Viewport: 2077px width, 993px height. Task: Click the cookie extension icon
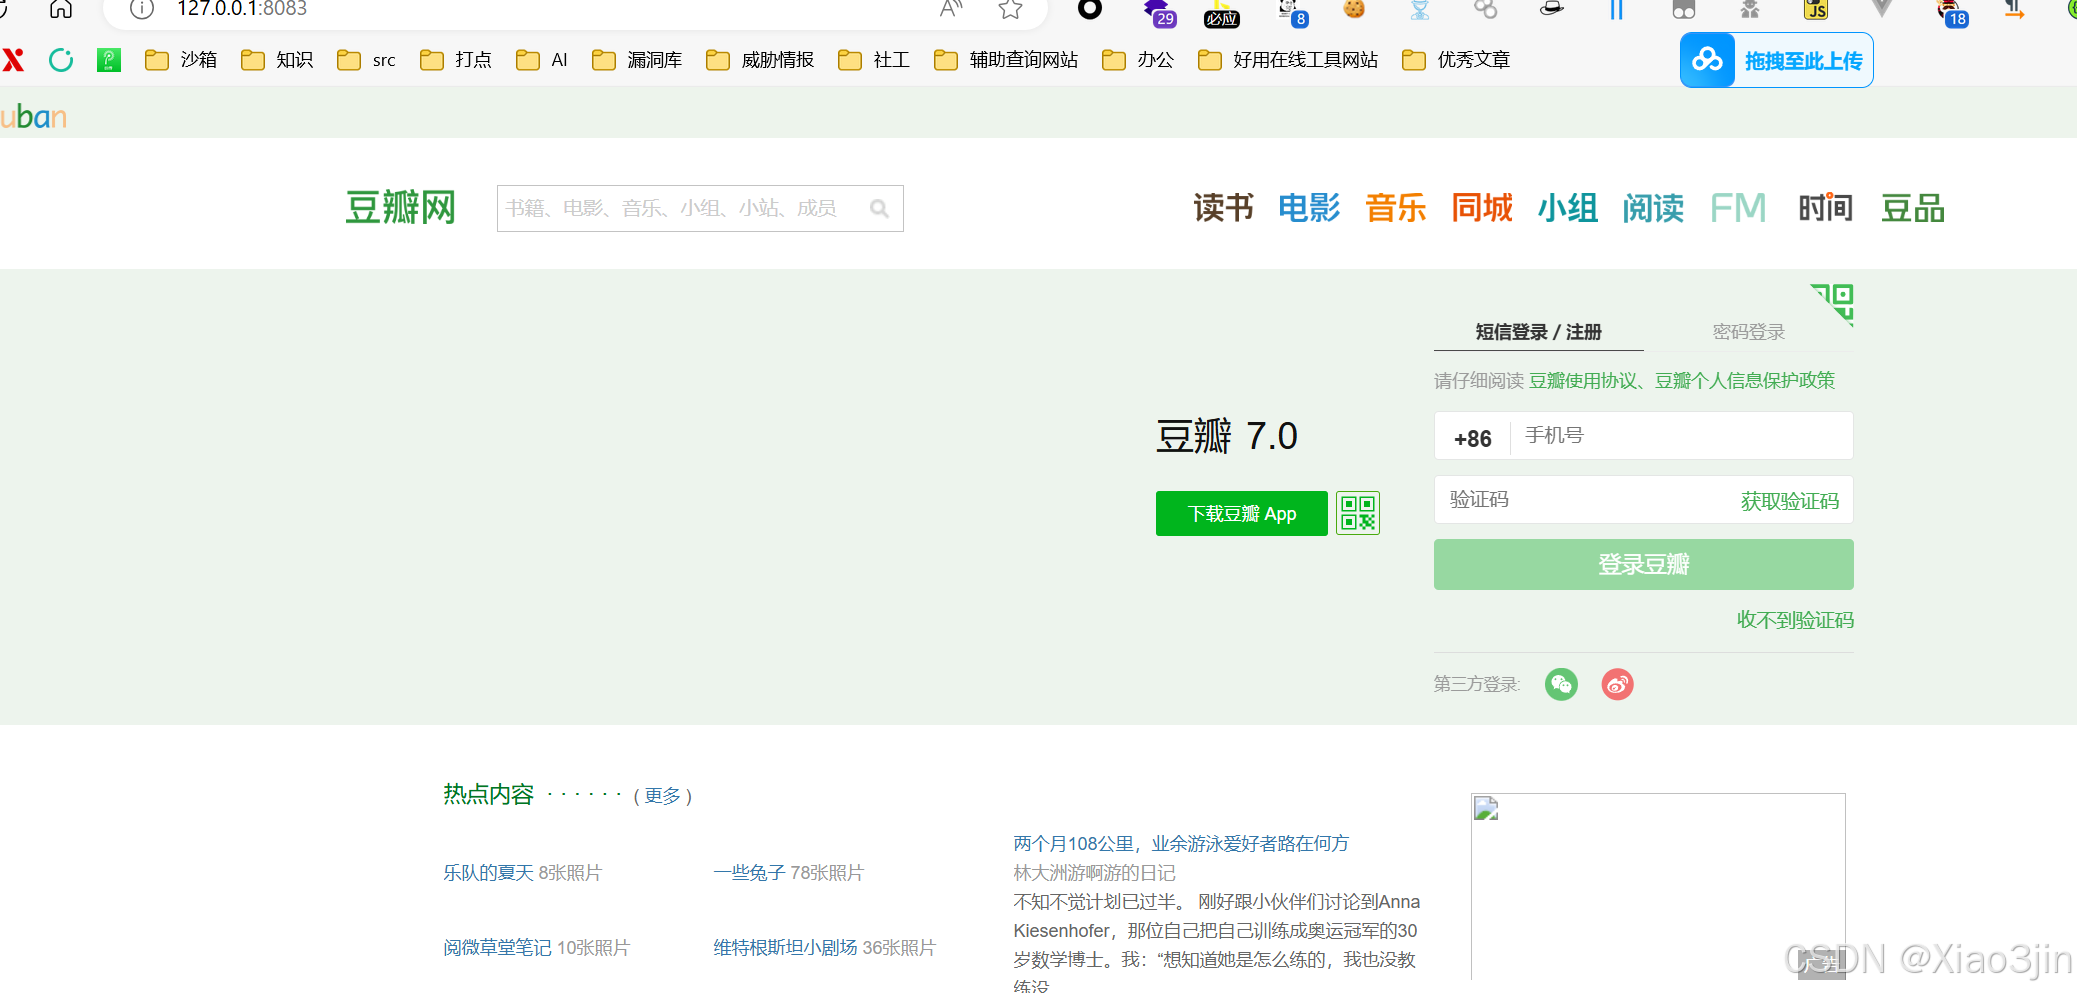[x=1354, y=9]
